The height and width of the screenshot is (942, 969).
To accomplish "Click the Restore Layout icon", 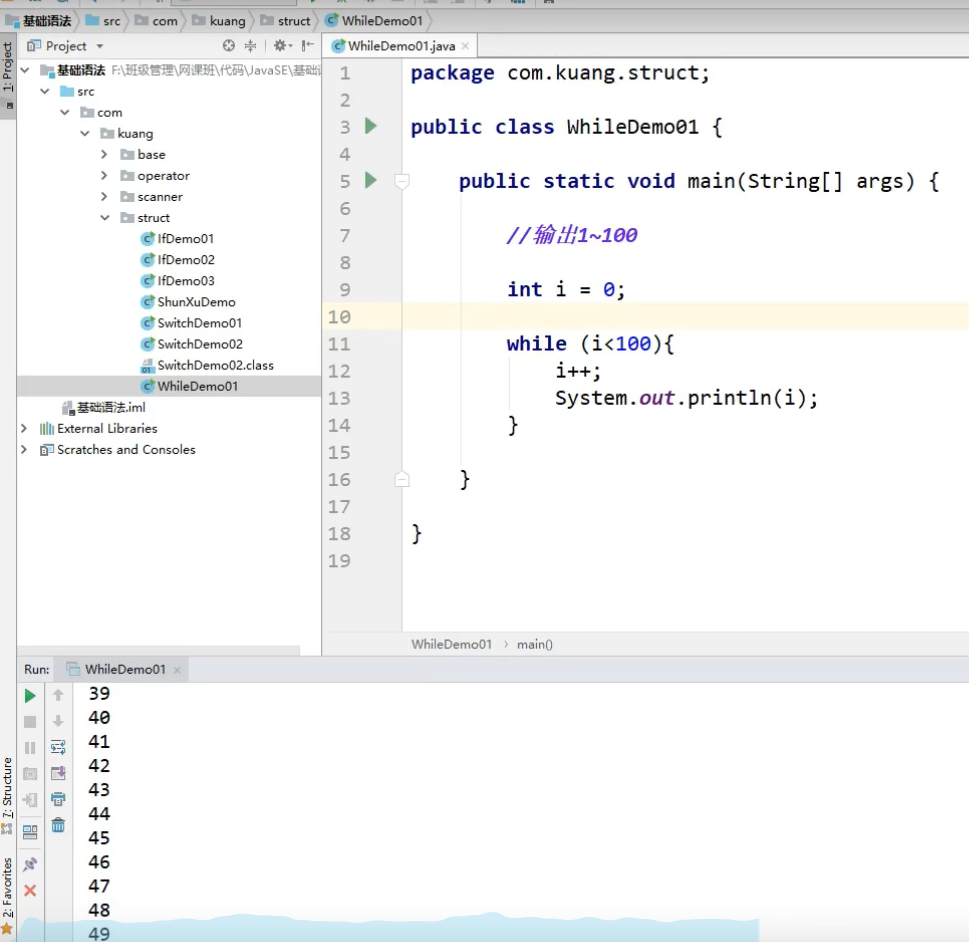I will pos(30,832).
